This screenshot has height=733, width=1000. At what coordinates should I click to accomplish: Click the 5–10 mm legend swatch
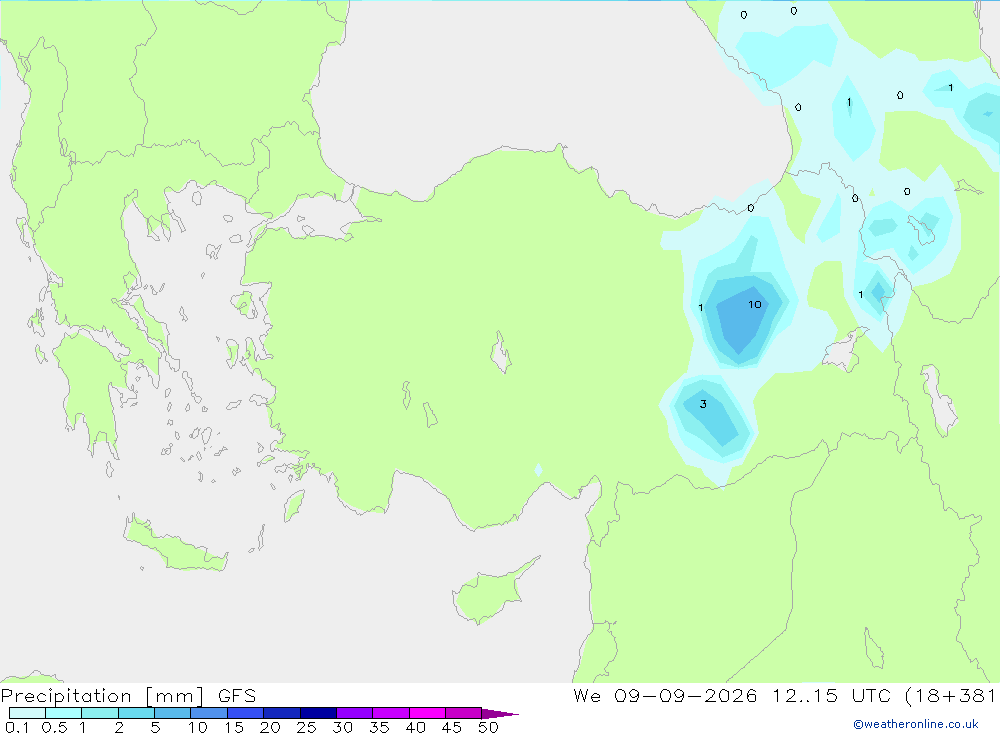coord(172,713)
